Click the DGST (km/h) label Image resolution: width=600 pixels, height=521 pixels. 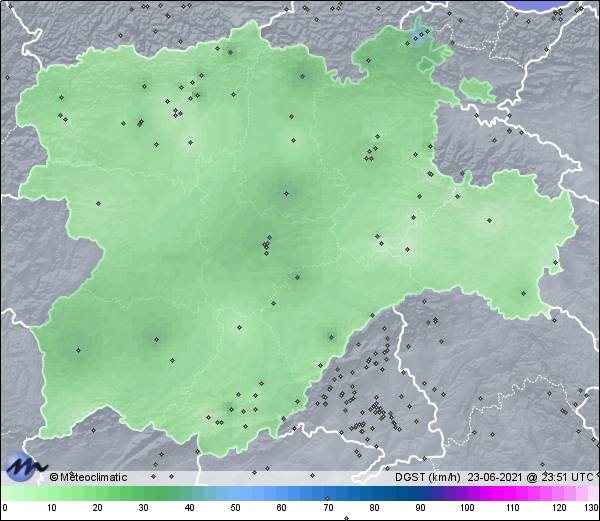coord(428,477)
